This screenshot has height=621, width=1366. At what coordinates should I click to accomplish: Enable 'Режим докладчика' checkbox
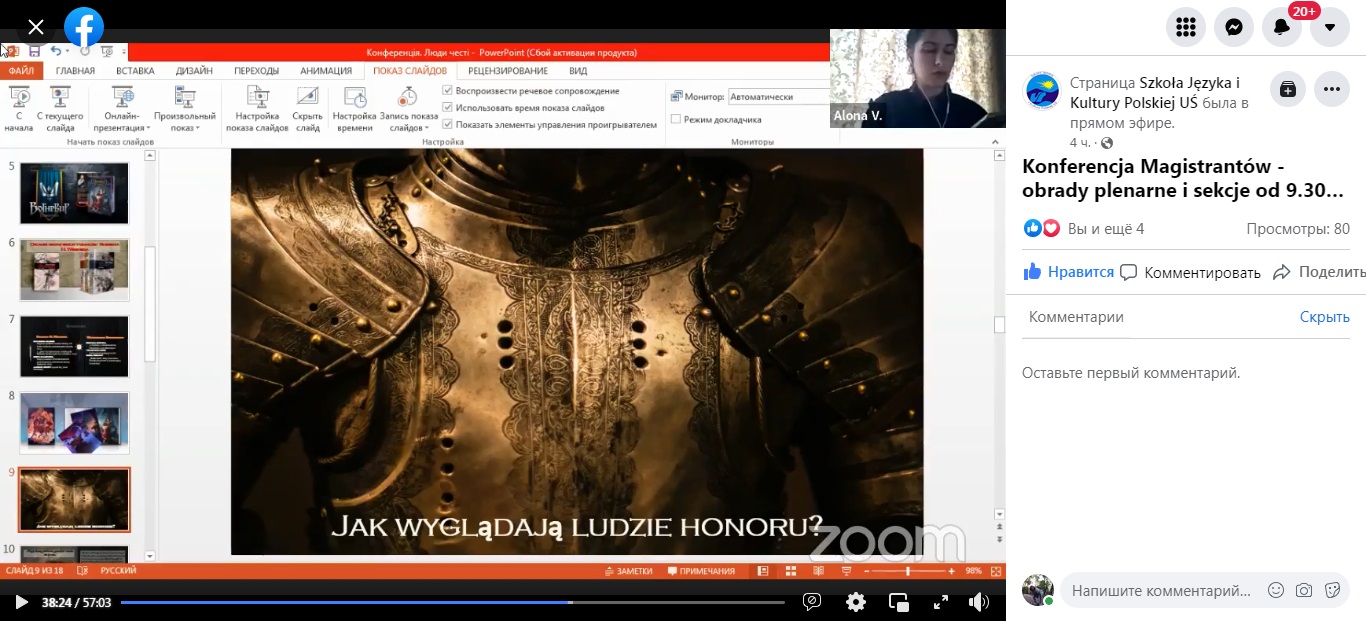tap(676, 119)
